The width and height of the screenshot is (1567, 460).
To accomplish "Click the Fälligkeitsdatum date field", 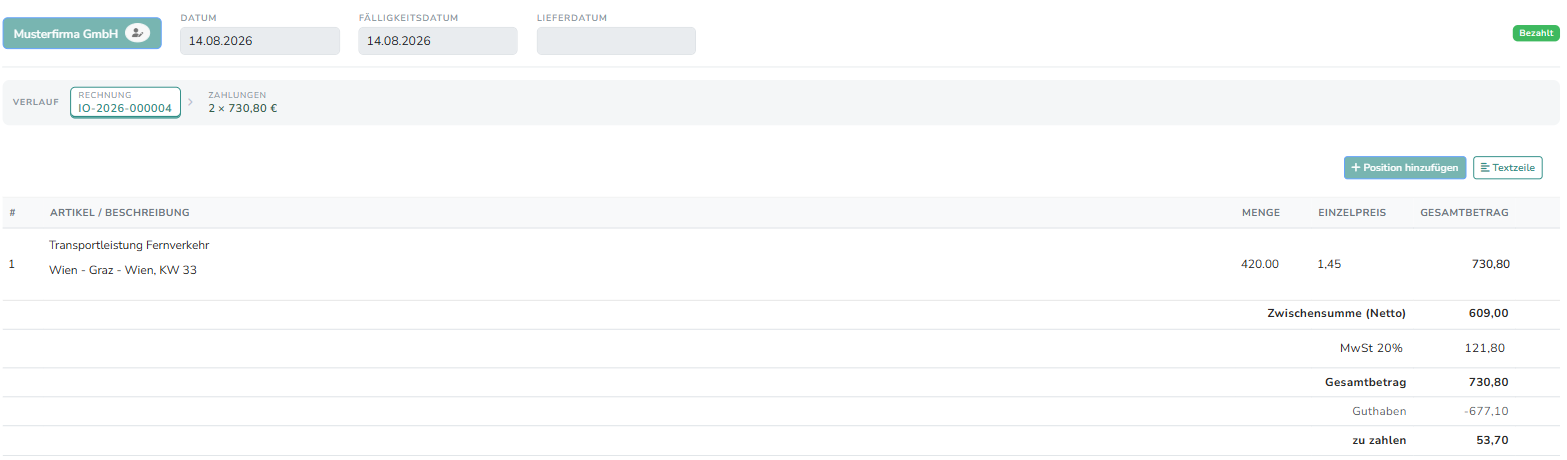I will pyautogui.click(x=438, y=41).
